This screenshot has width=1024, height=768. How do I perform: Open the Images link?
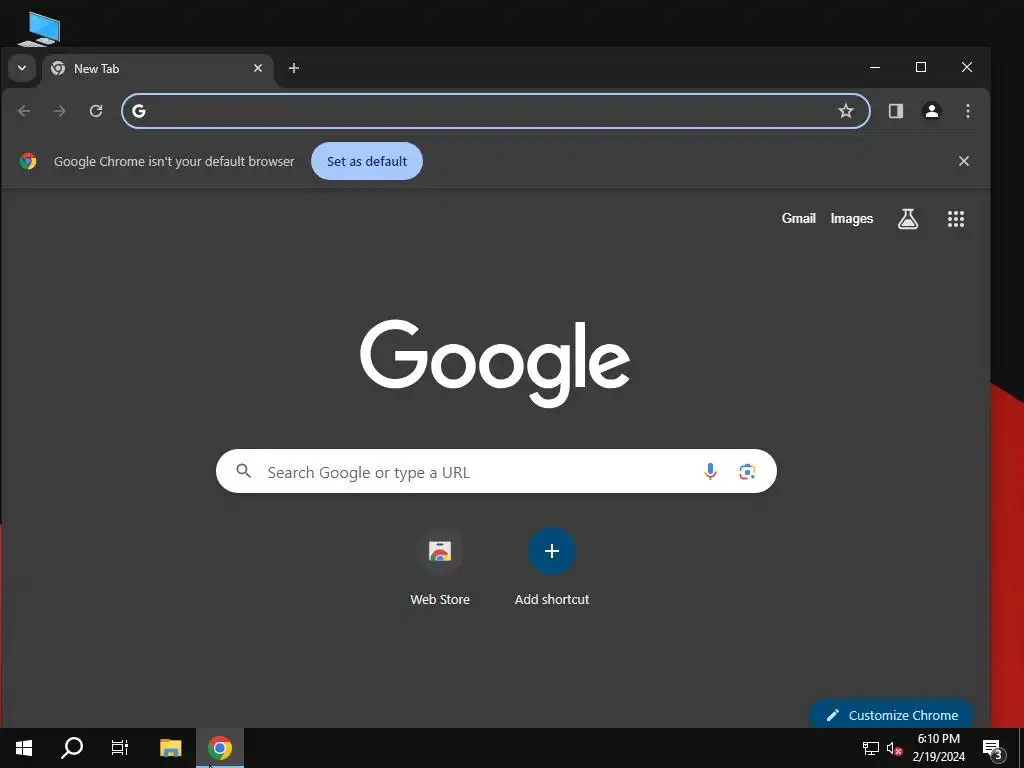[x=852, y=218]
